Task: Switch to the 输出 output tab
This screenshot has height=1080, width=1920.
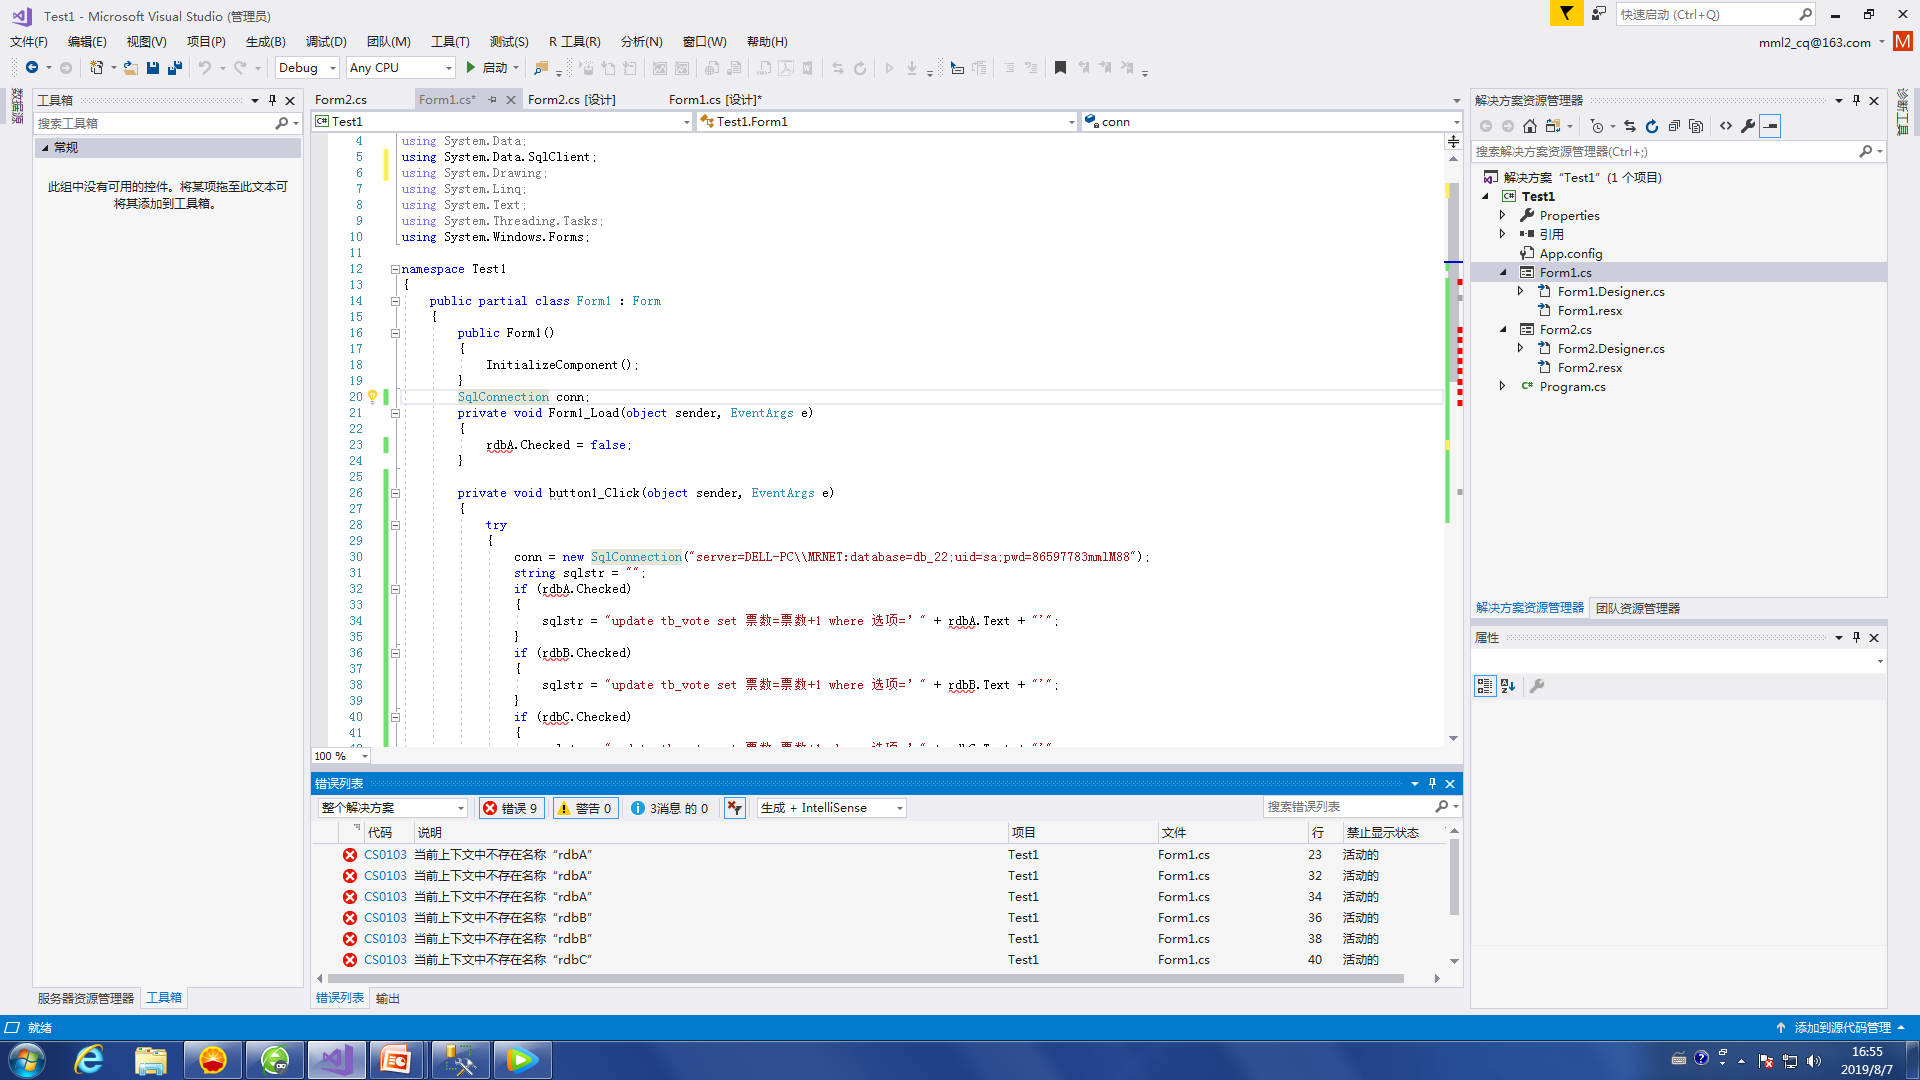Action: coord(388,999)
